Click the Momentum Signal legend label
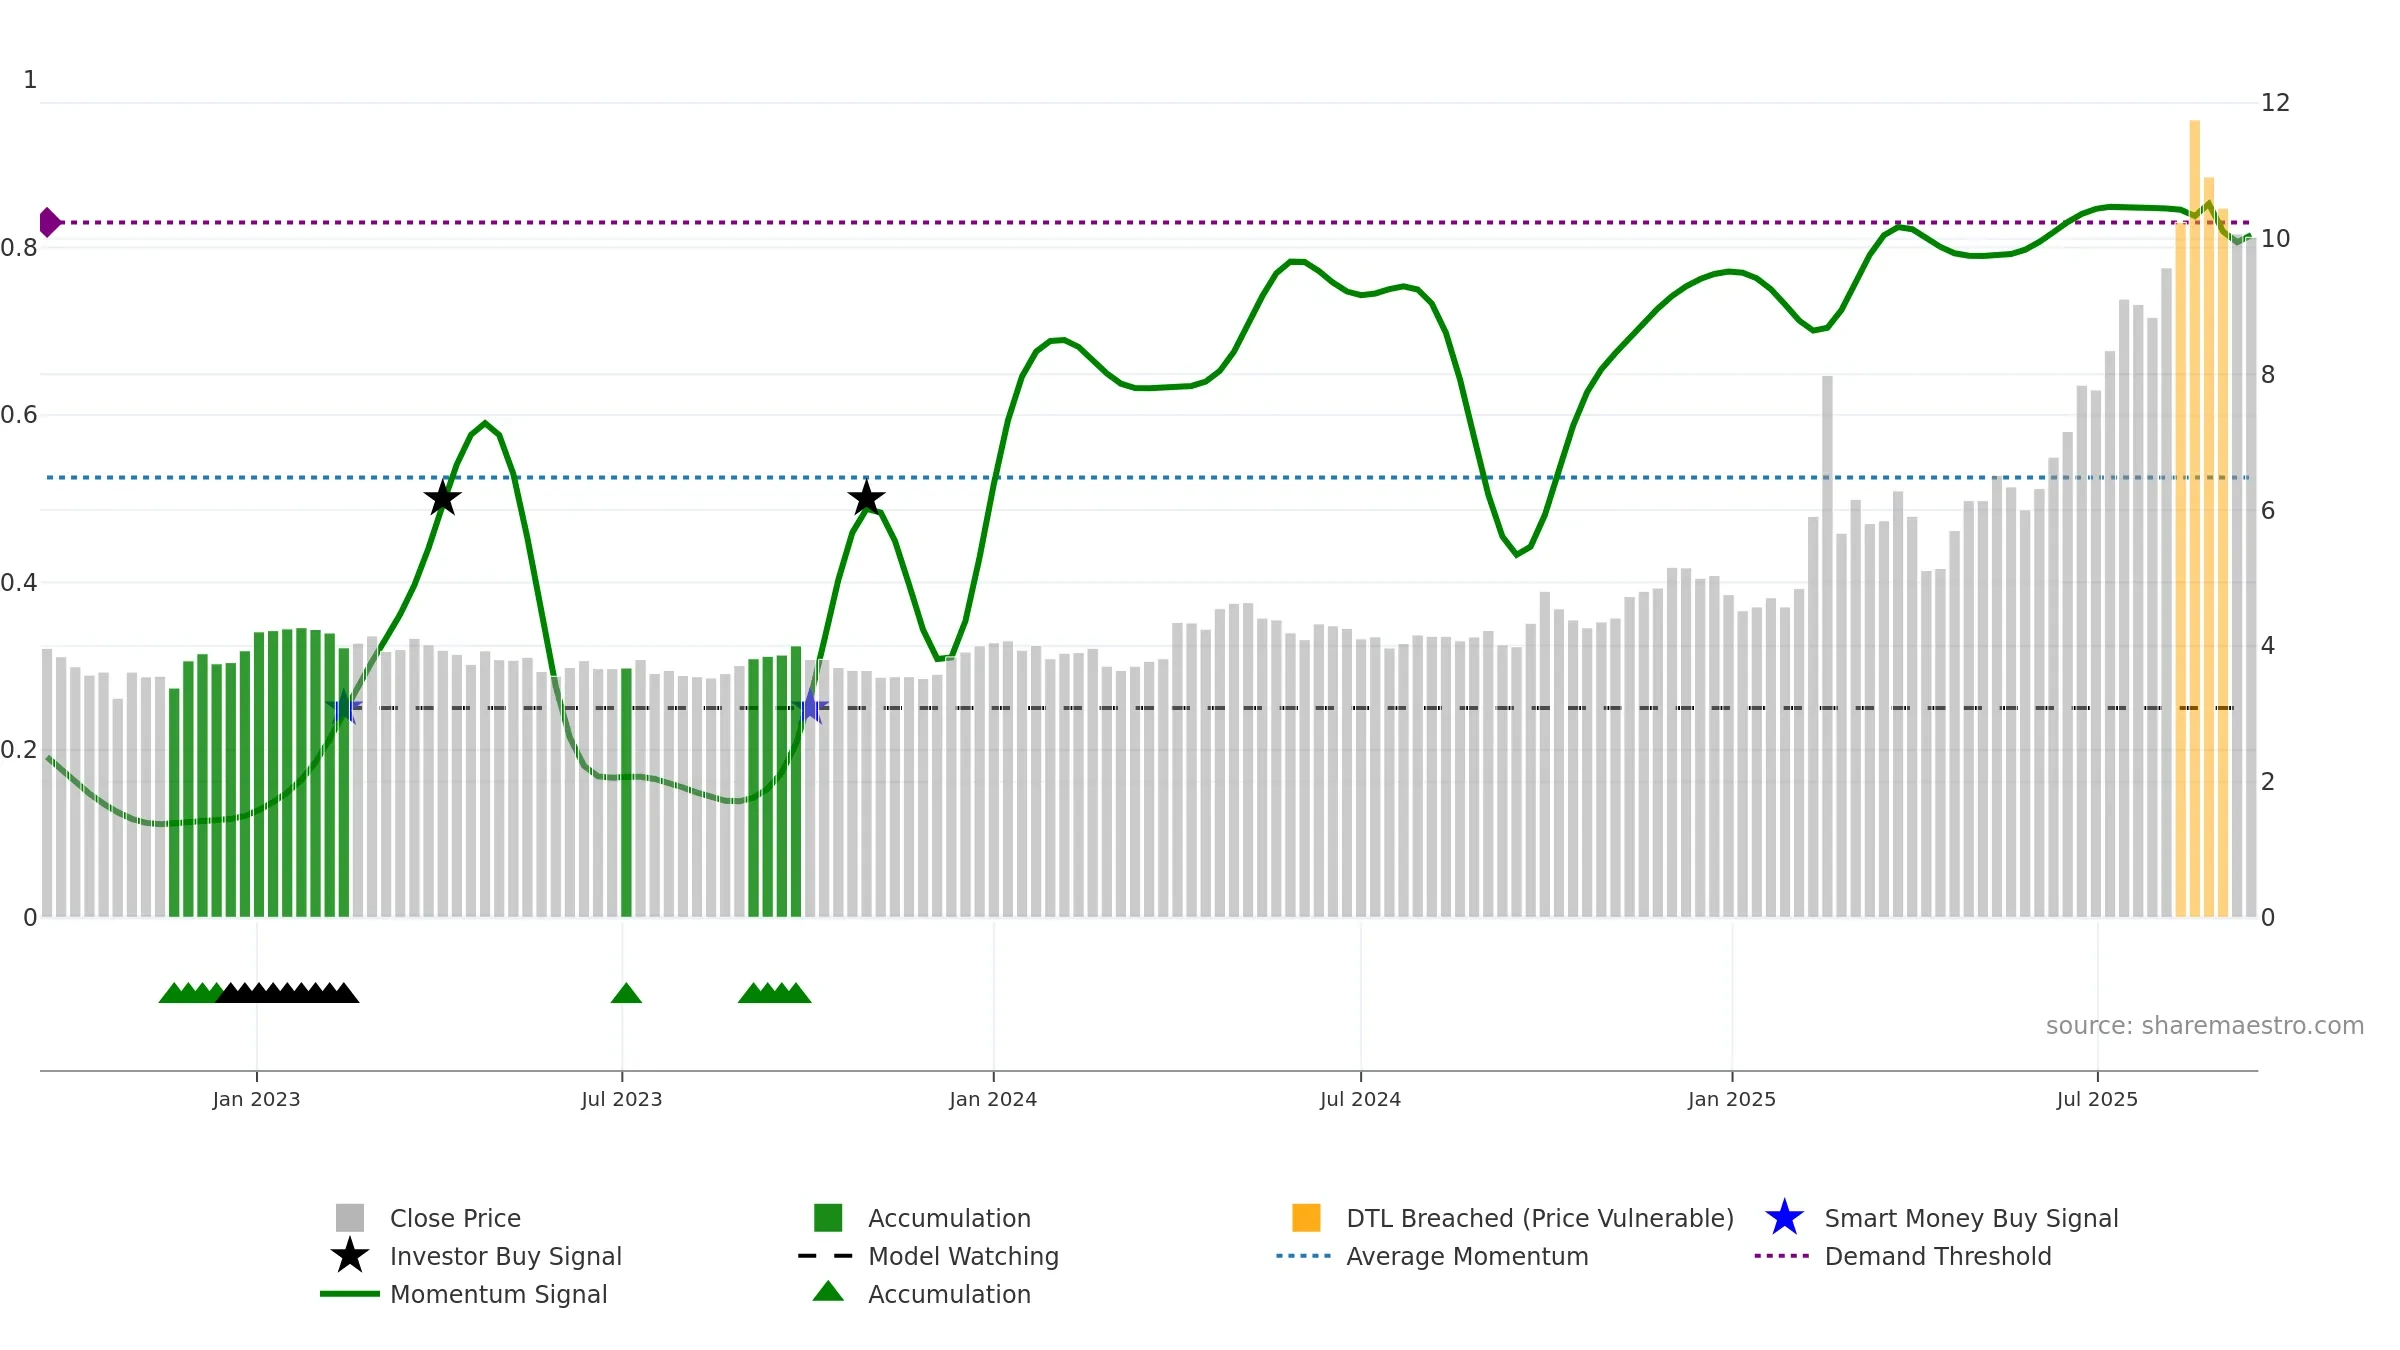Image resolution: width=2400 pixels, height=1350 pixels. 499,1294
